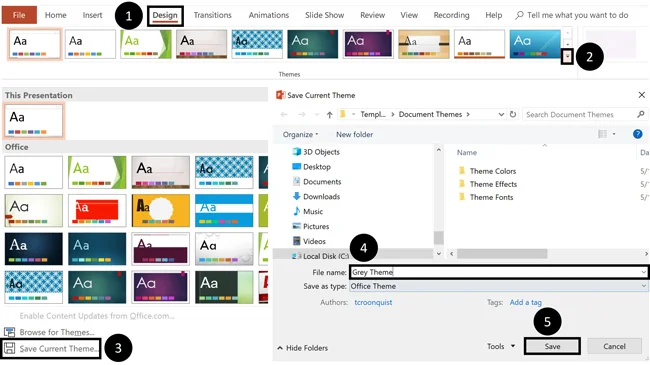Screen dimensions: 650x365
Task: Select Downloads in the navigation pane
Action: pyautogui.click(x=316, y=197)
